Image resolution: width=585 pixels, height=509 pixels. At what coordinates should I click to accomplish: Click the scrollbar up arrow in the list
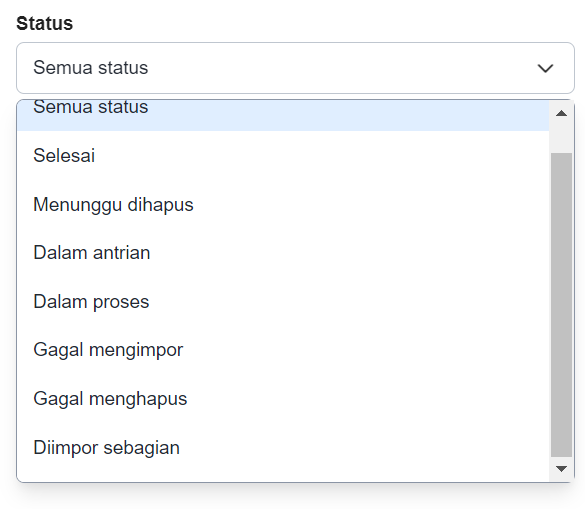[x=561, y=113]
